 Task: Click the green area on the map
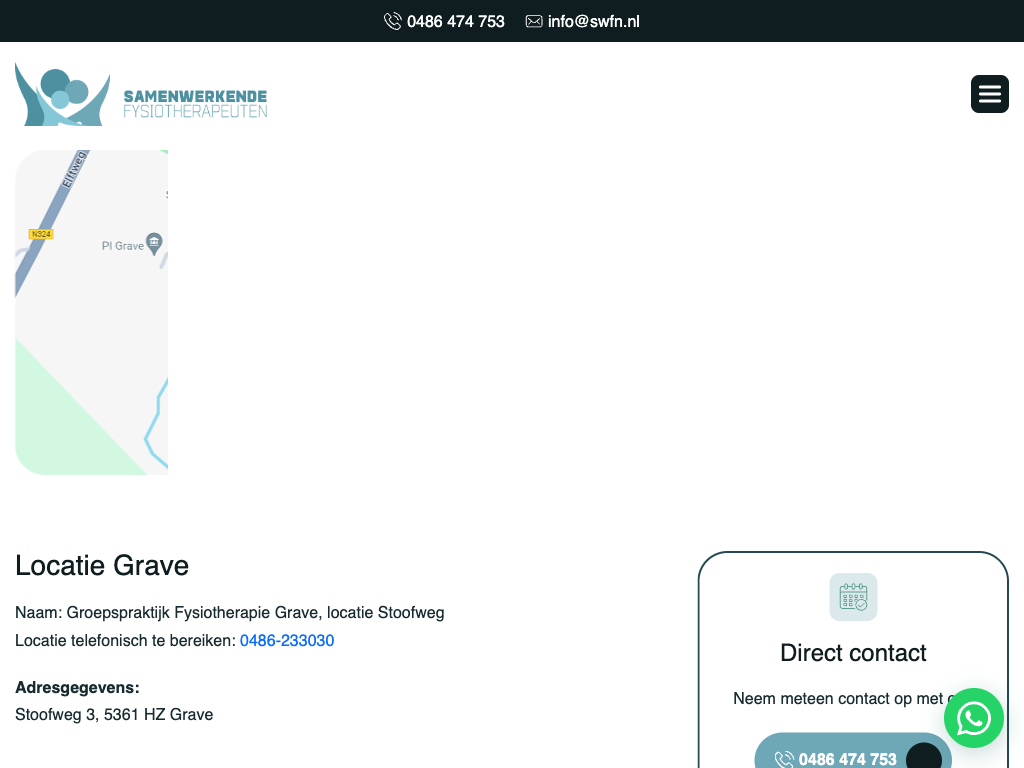(x=60, y=420)
